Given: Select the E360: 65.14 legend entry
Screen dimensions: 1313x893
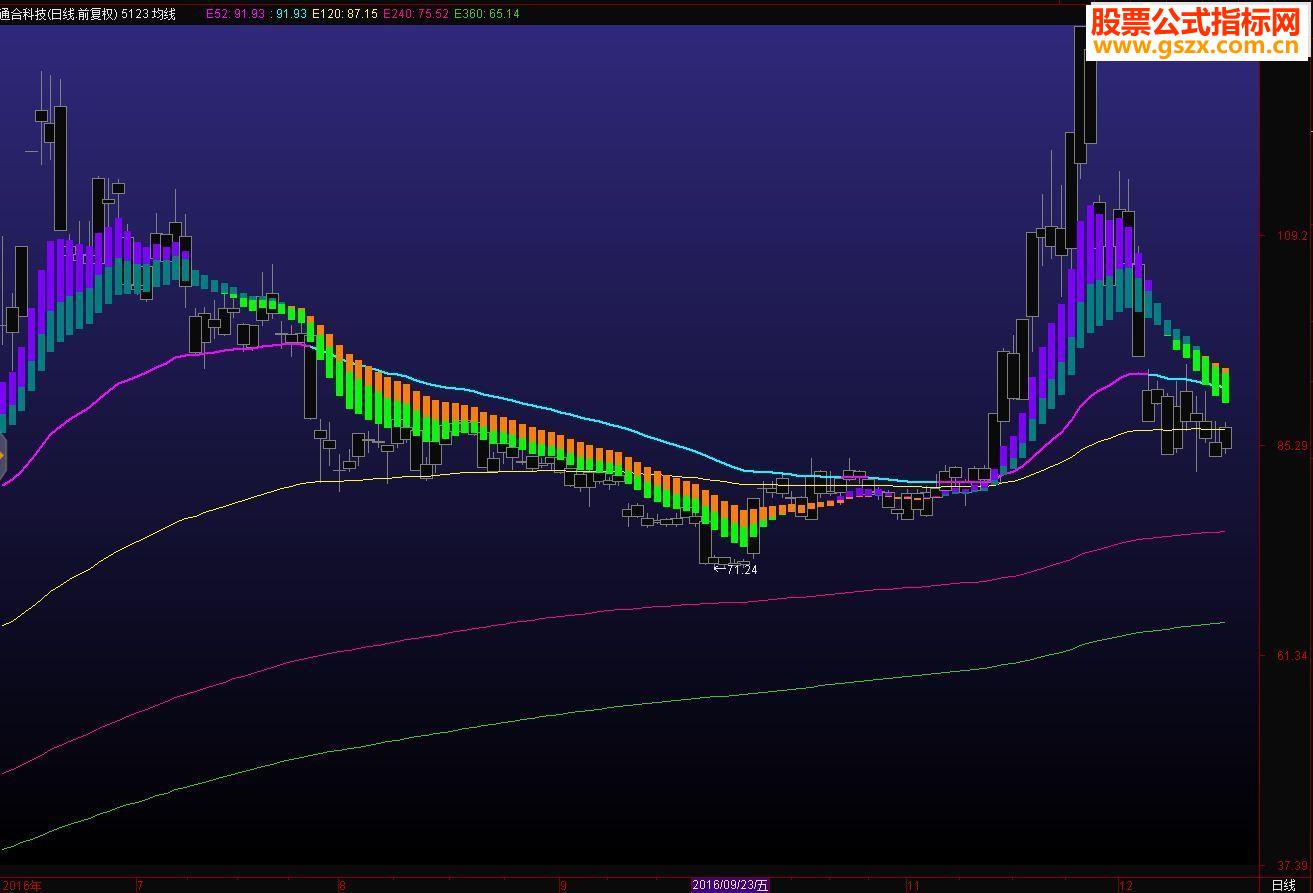Looking at the screenshot, I should 486,14.
